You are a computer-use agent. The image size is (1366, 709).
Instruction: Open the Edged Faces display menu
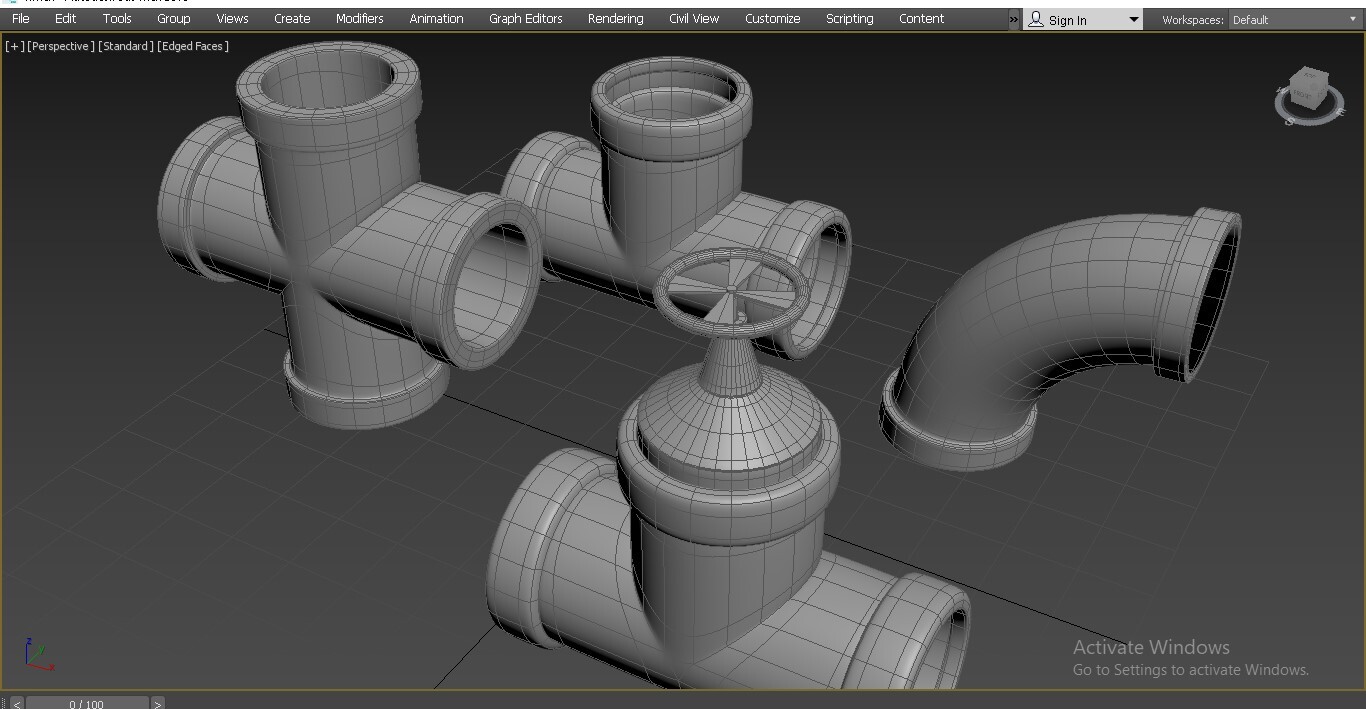(x=193, y=46)
